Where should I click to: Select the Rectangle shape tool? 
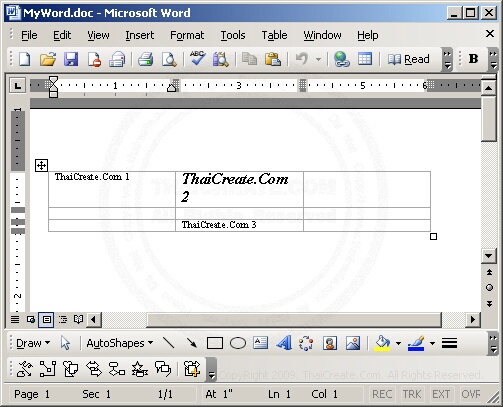215,343
